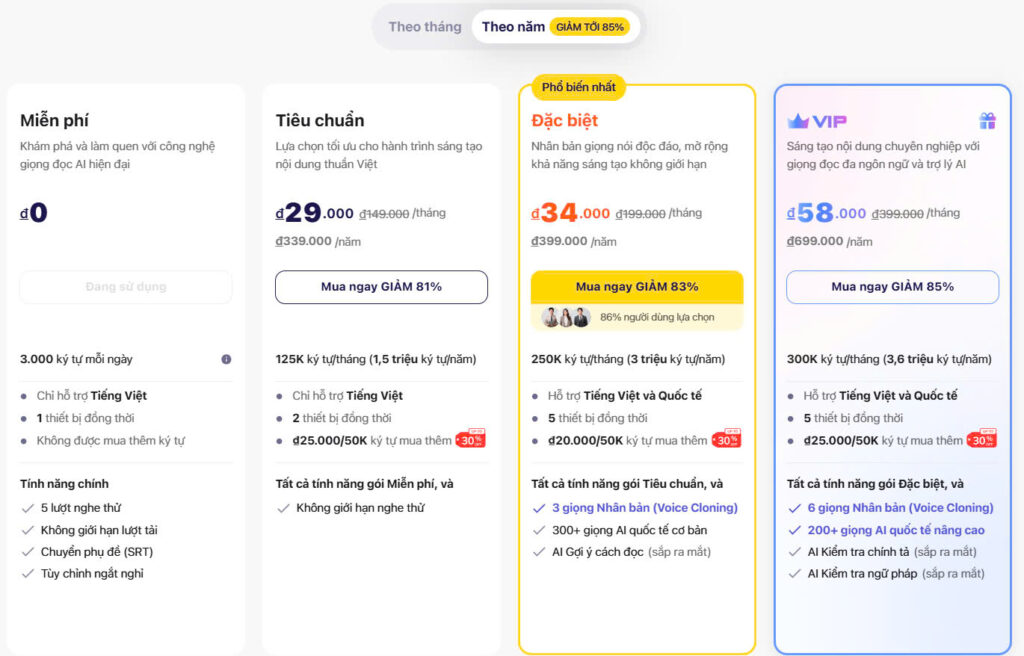
Task: Click checkmark beside Không giới hạn lượt tải
Action: pyautogui.click(x=27, y=531)
